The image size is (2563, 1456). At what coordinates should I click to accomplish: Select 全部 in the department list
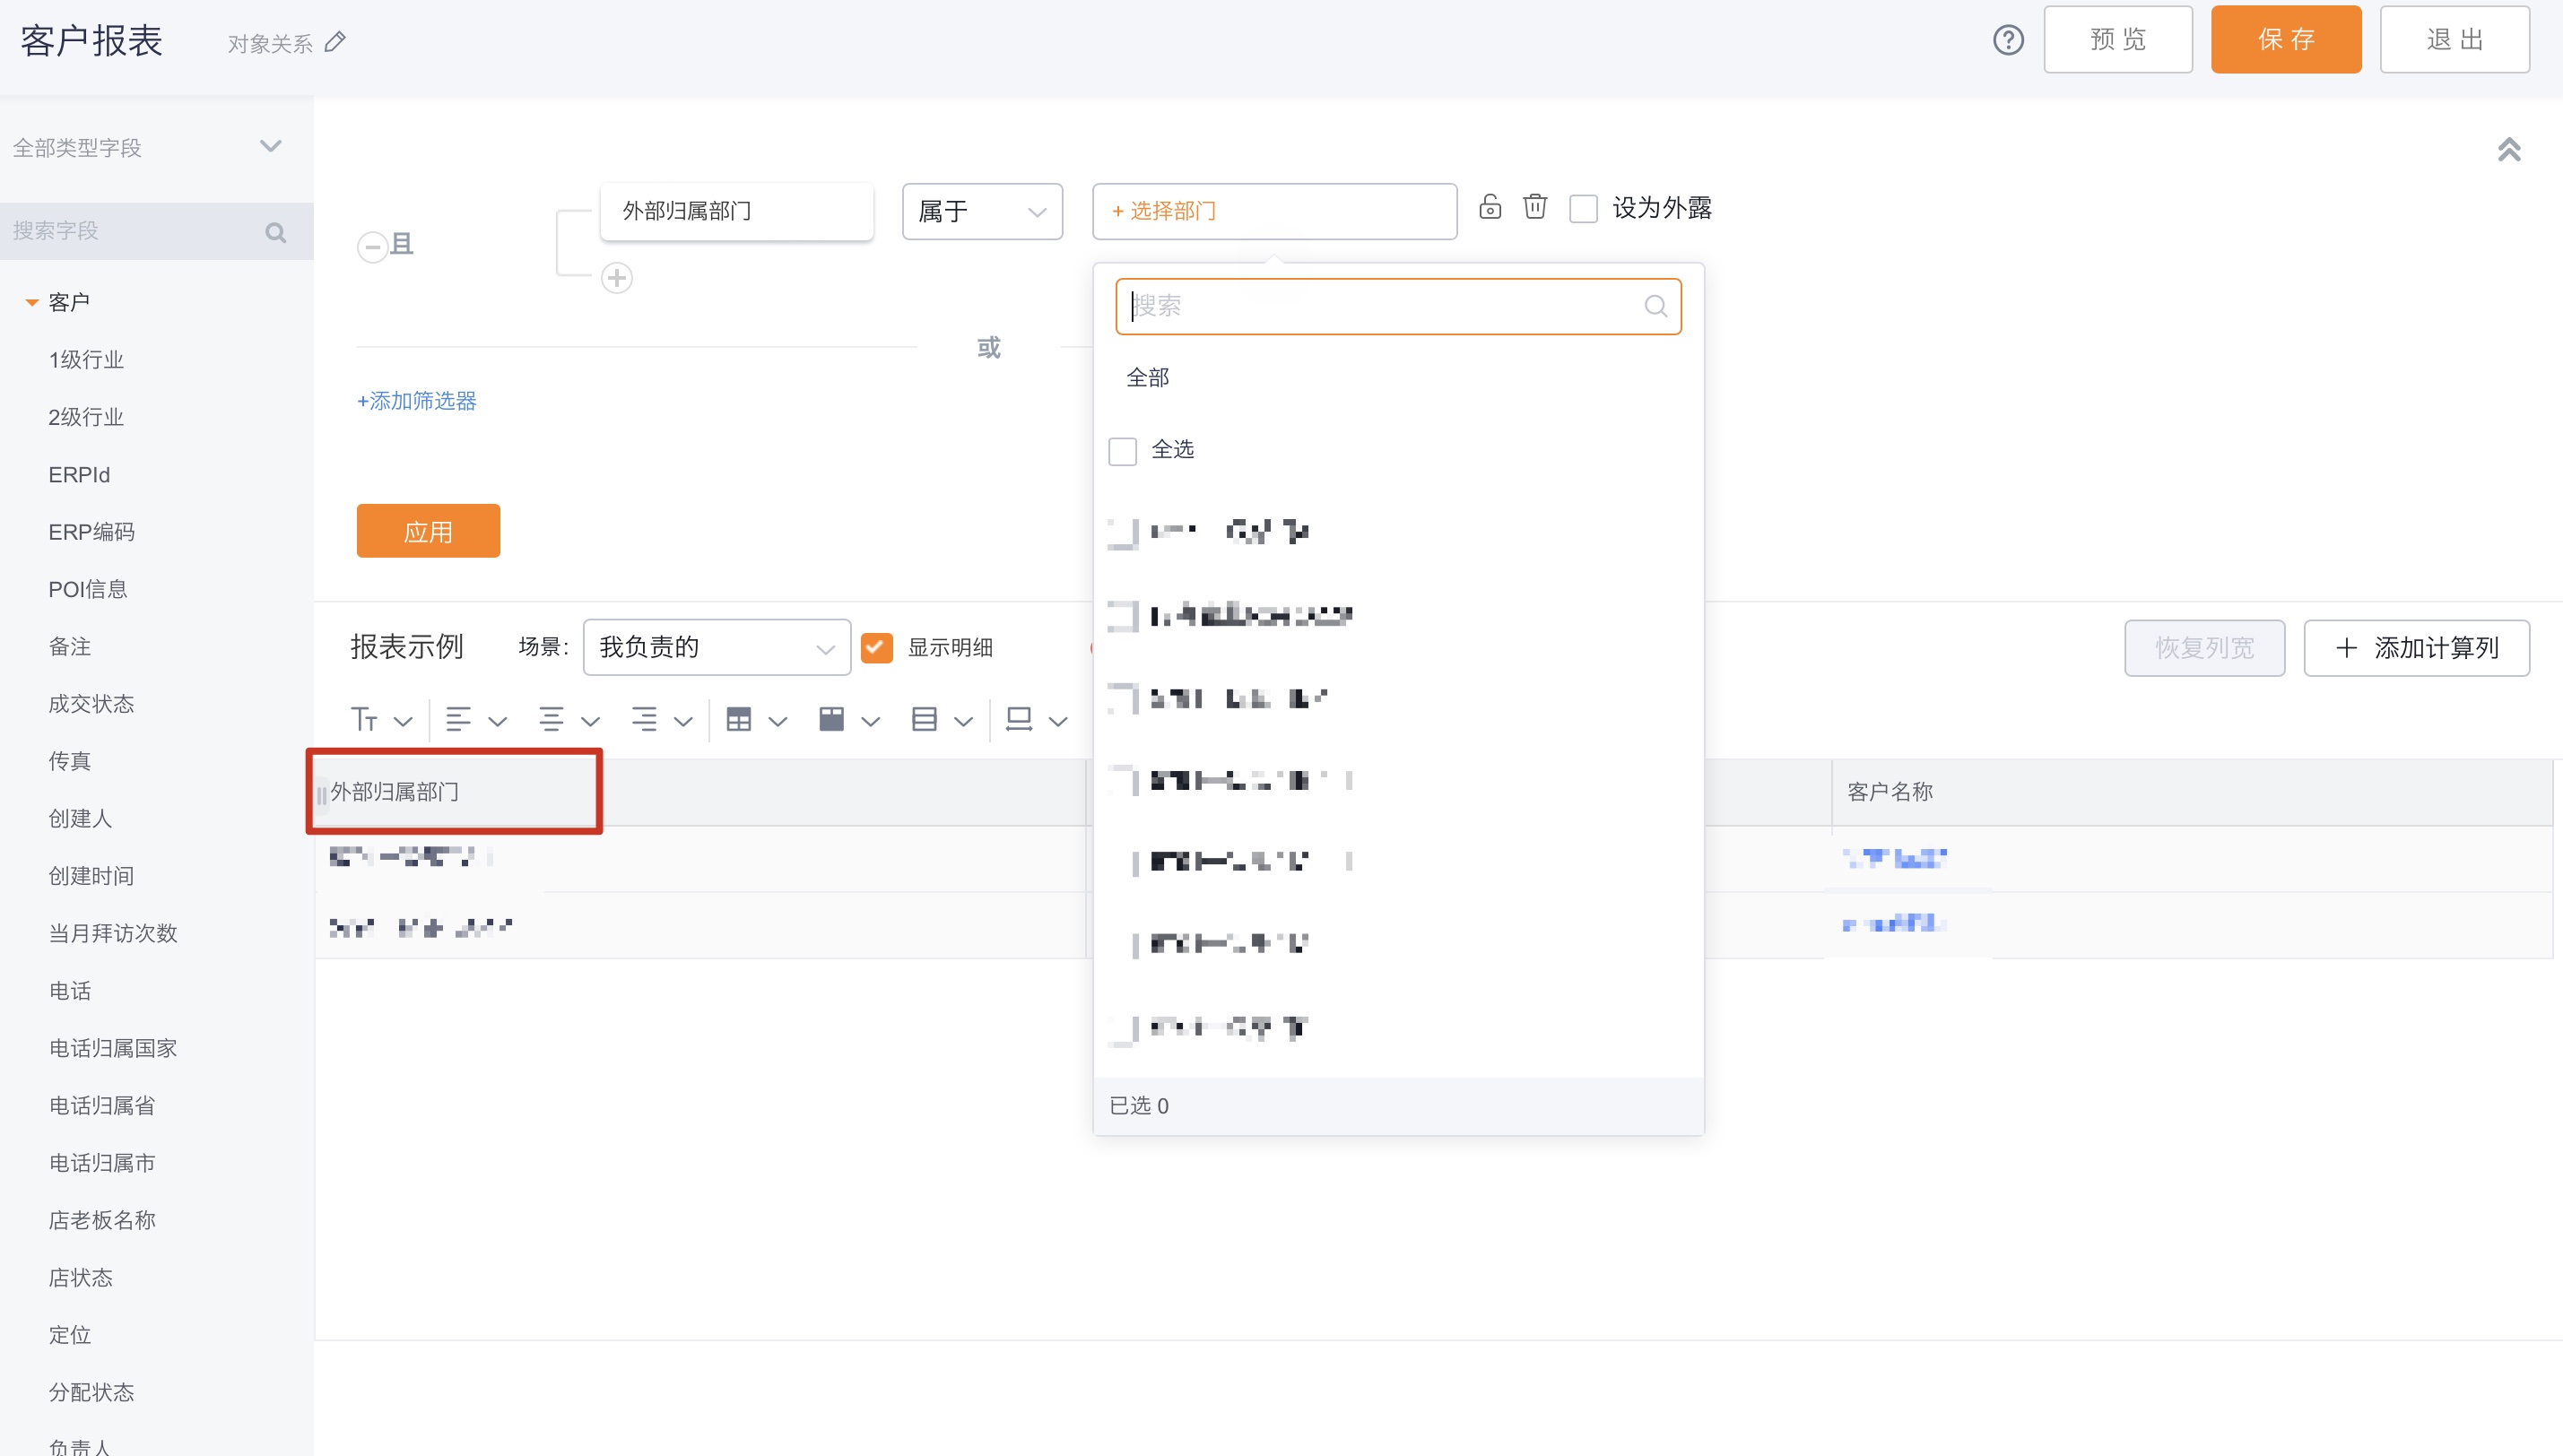[x=1147, y=377]
